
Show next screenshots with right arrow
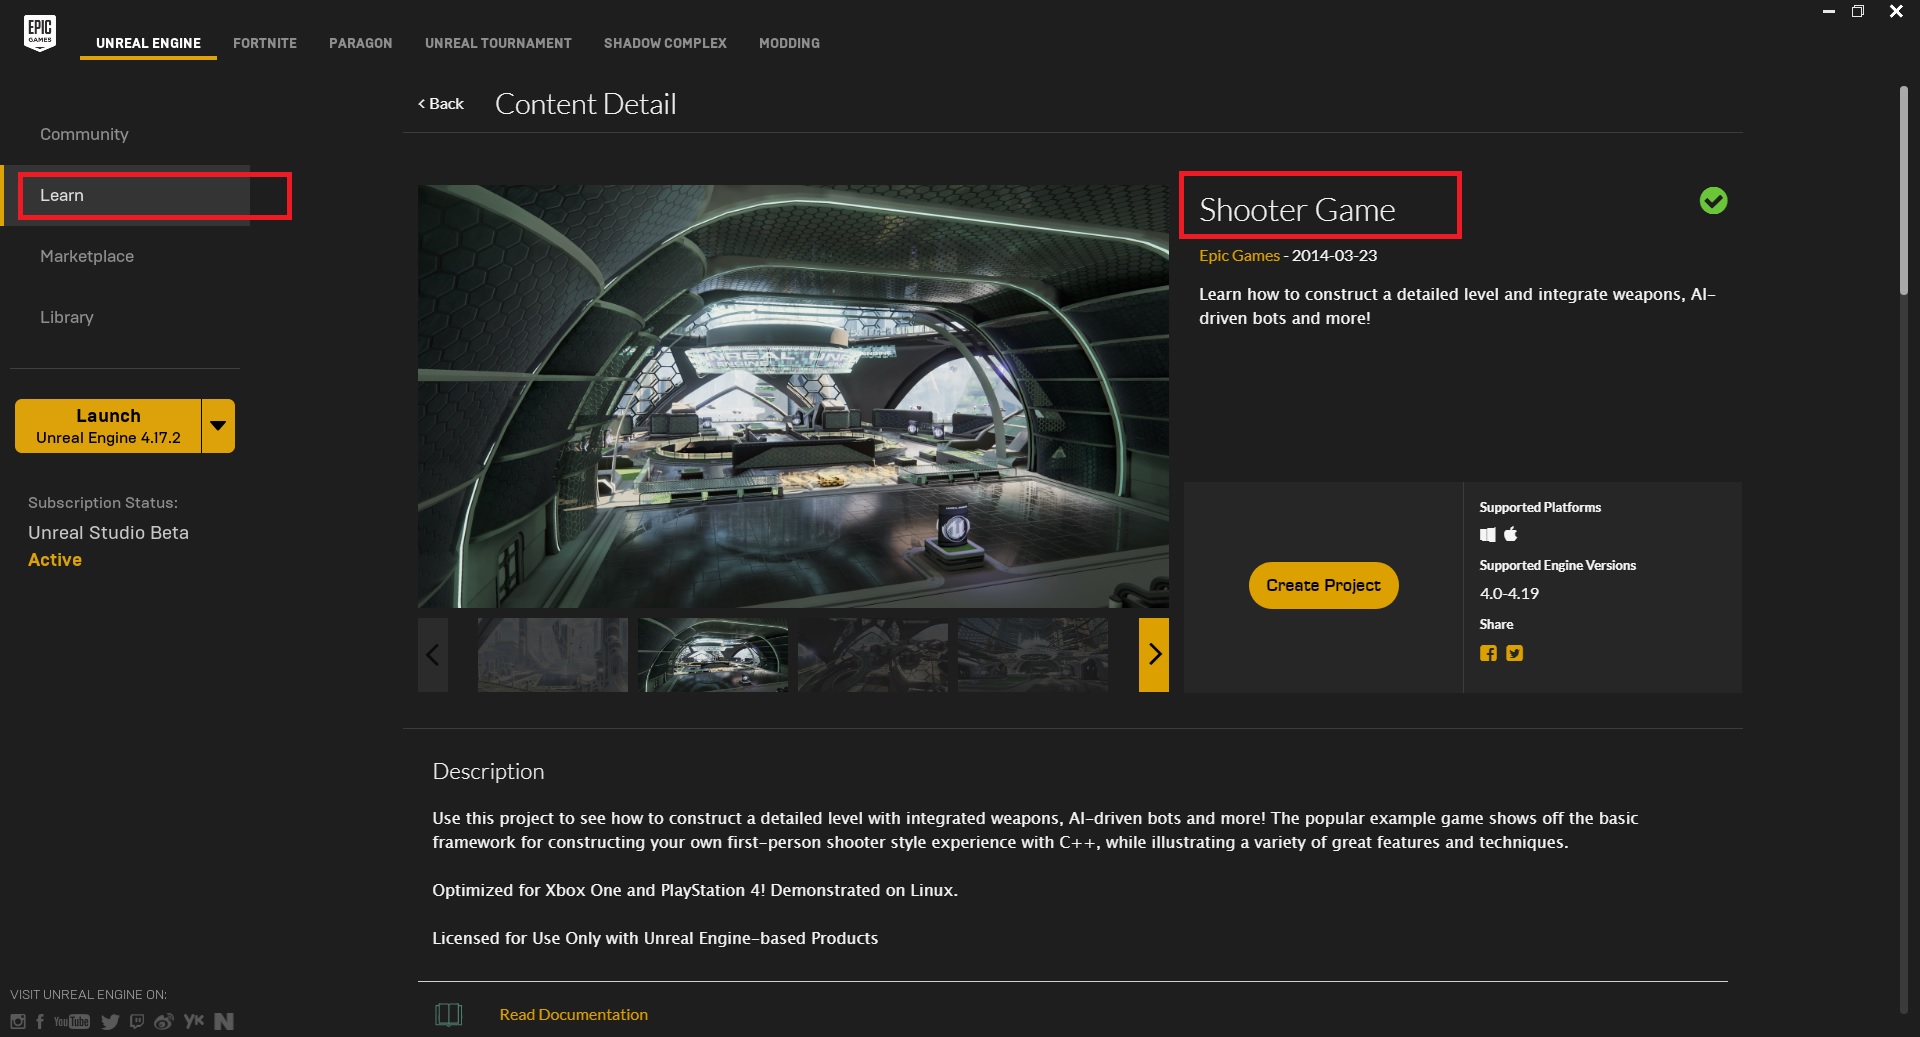(1154, 654)
